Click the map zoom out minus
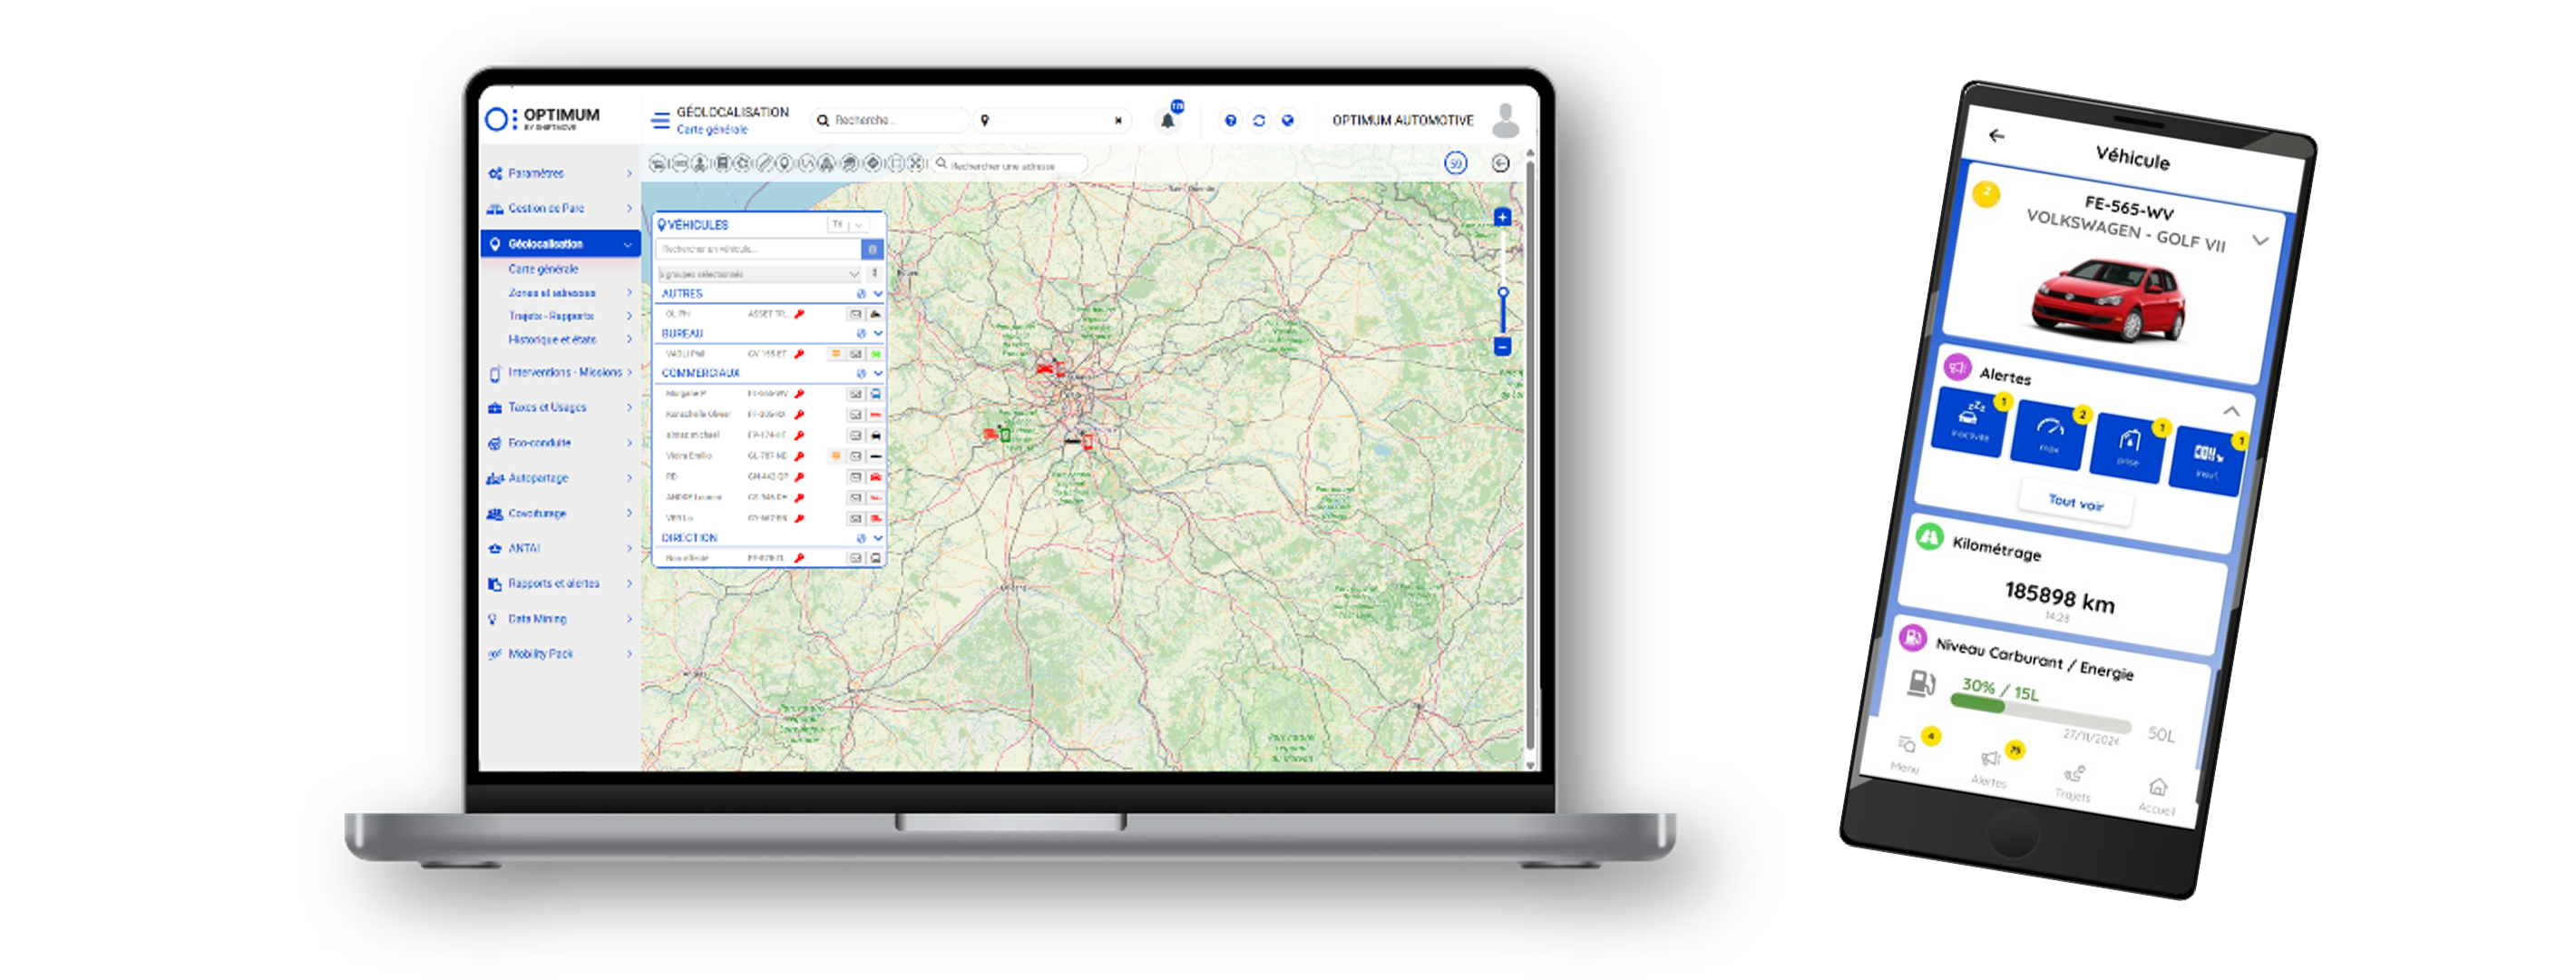The height and width of the screenshot is (980, 2576). [1502, 347]
